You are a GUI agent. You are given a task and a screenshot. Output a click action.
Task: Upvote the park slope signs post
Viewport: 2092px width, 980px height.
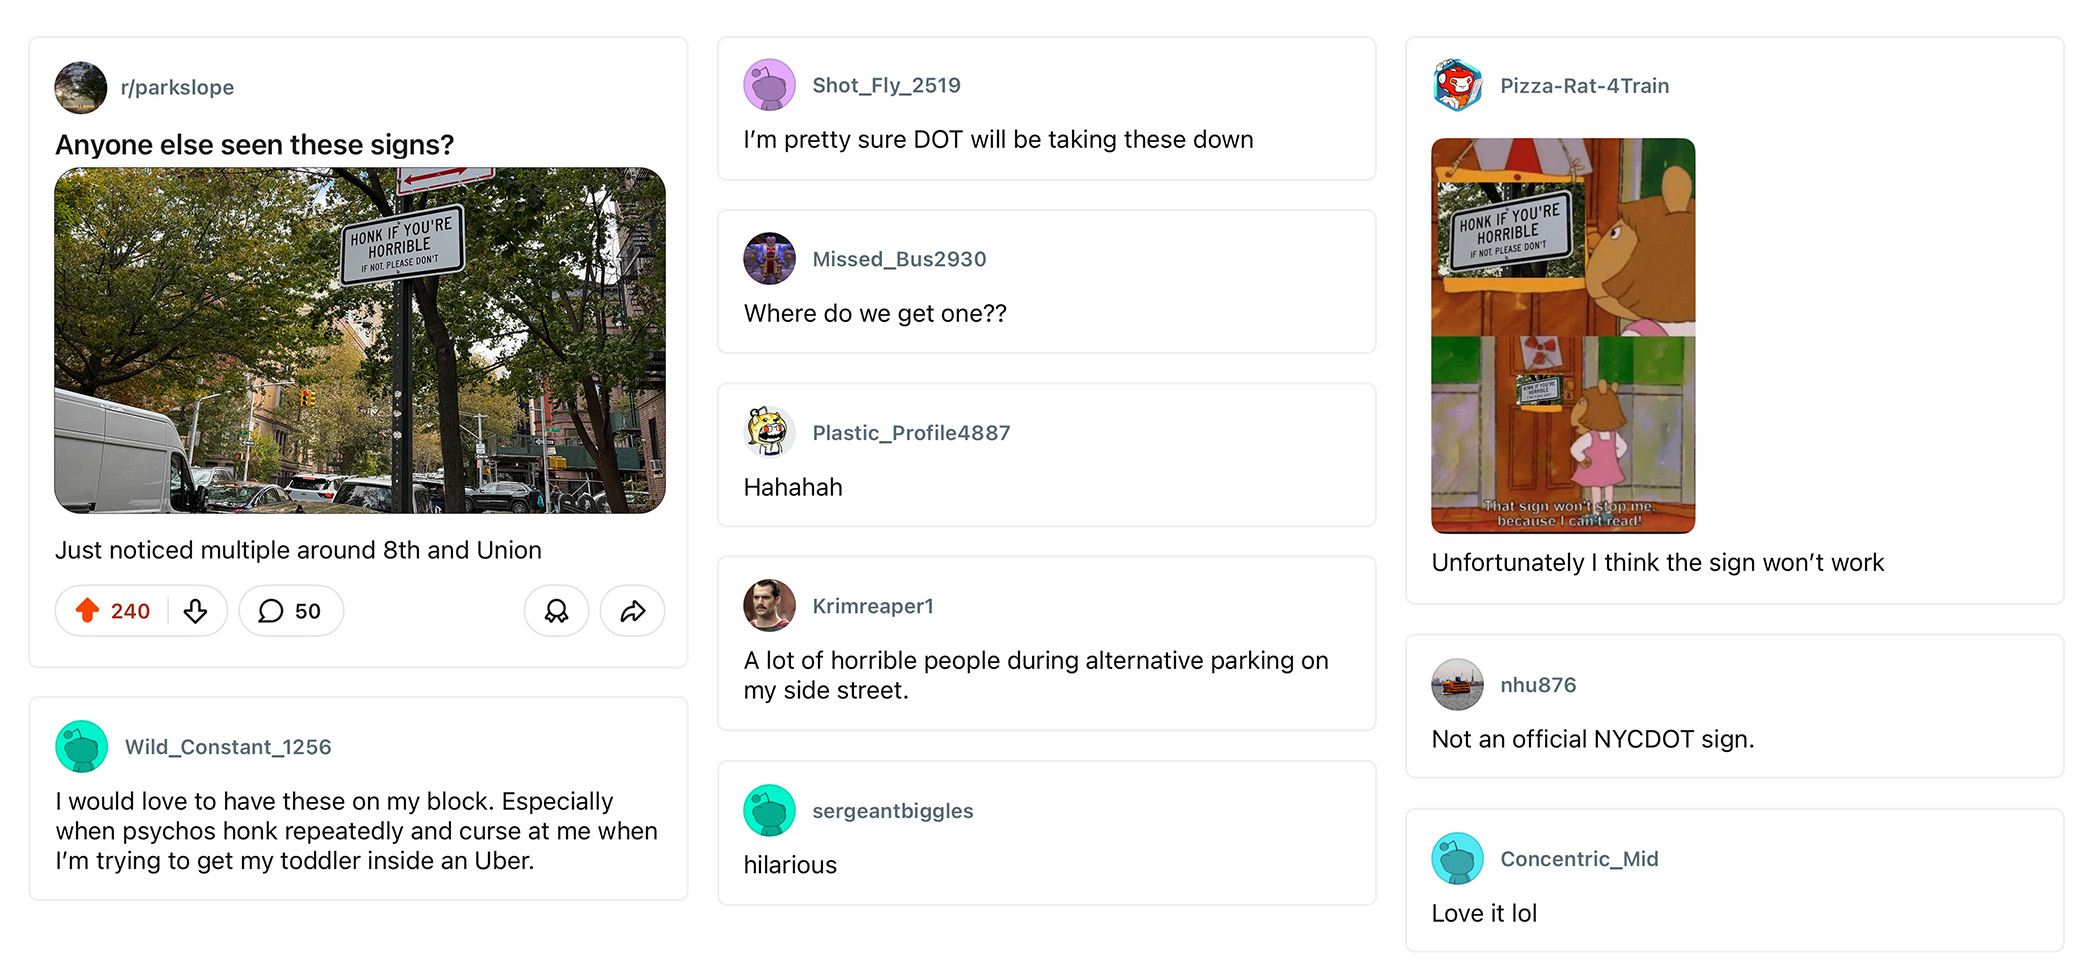point(88,611)
